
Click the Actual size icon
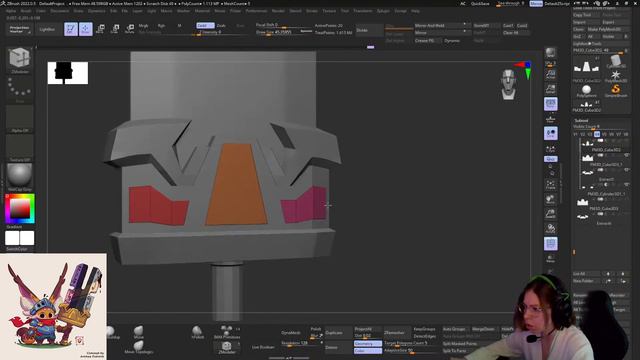pos(550,74)
